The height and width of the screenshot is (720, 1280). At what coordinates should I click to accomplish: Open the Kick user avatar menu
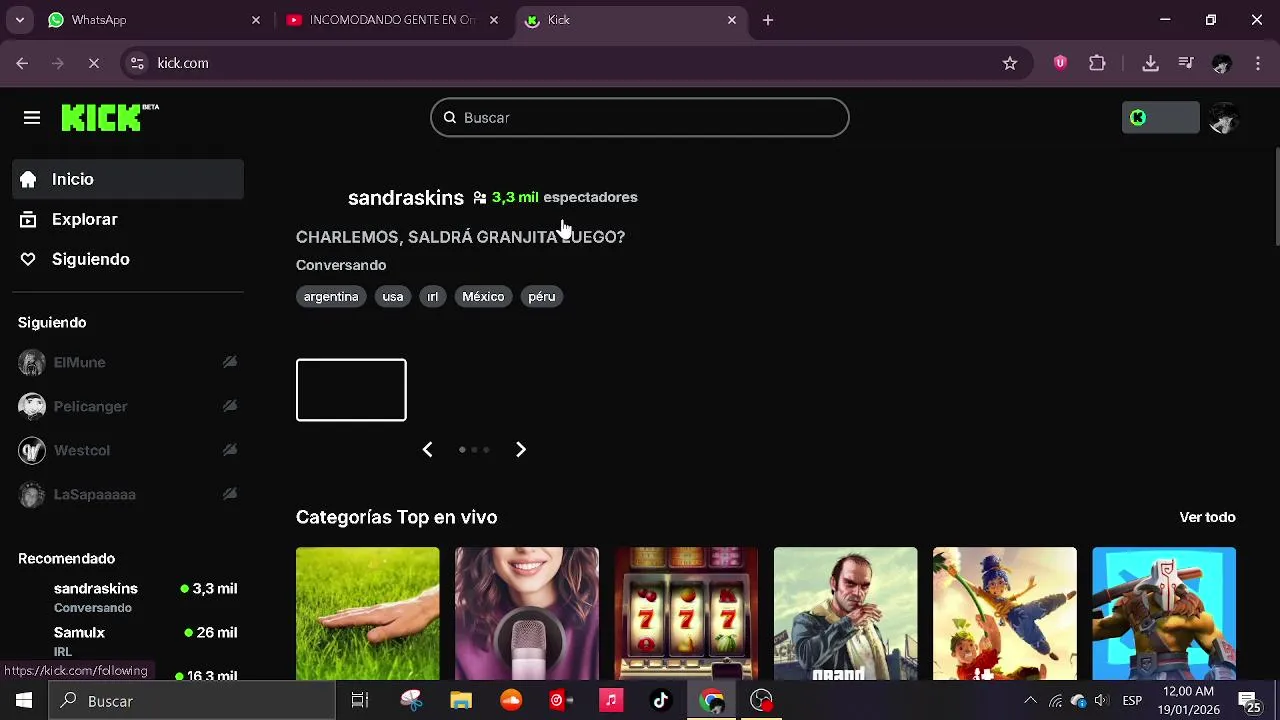pyautogui.click(x=1222, y=118)
